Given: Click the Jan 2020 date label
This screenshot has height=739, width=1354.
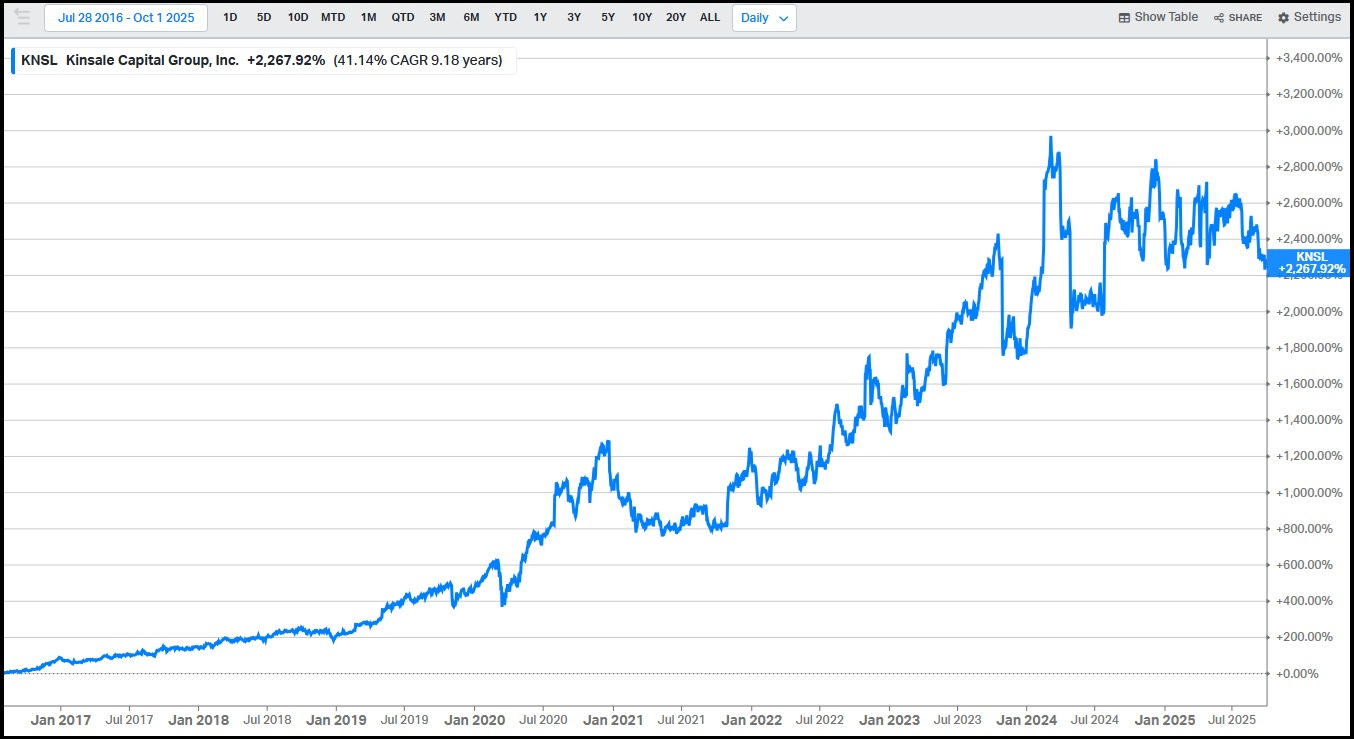Looking at the screenshot, I should (x=474, y=720).
